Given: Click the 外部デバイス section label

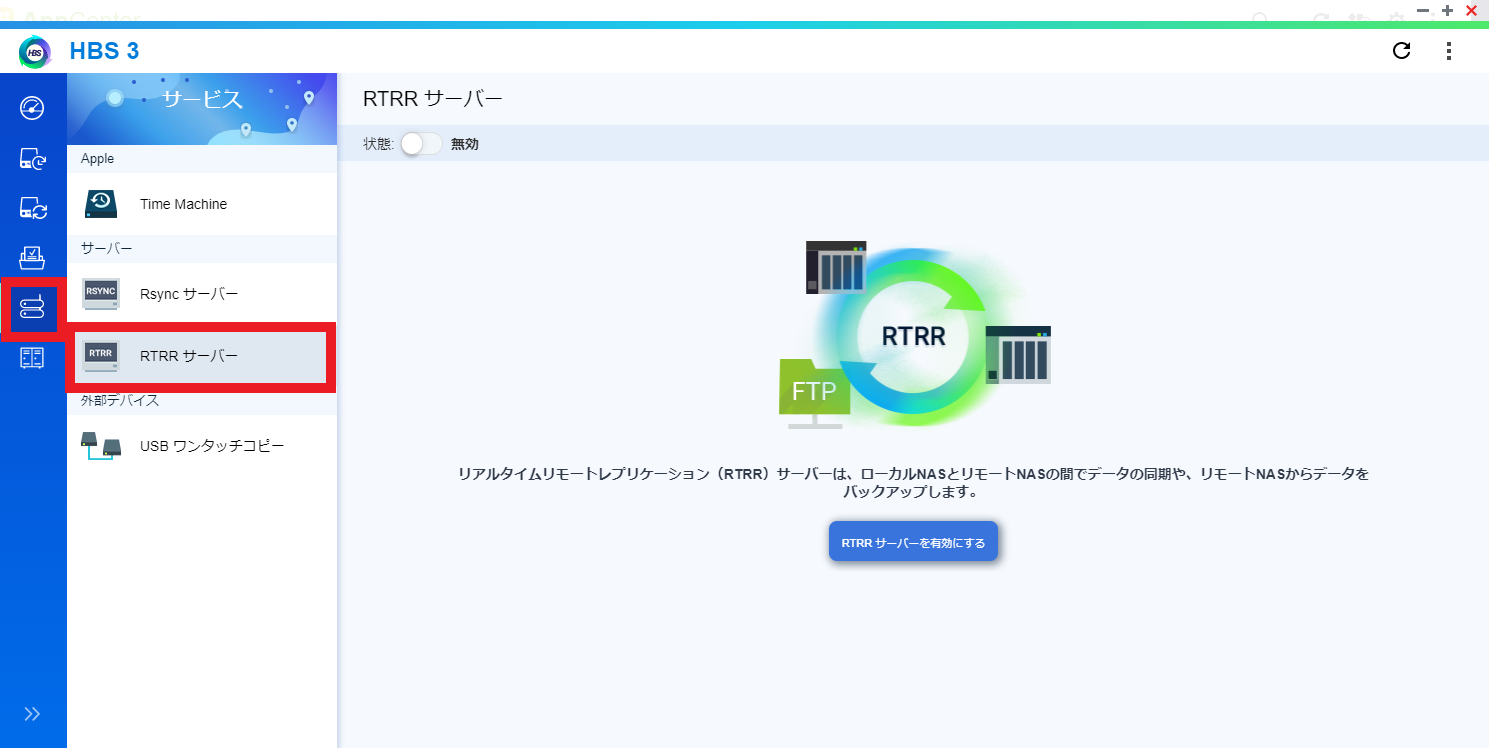Looking at the screenshot, I should click(x=120, y=400).
